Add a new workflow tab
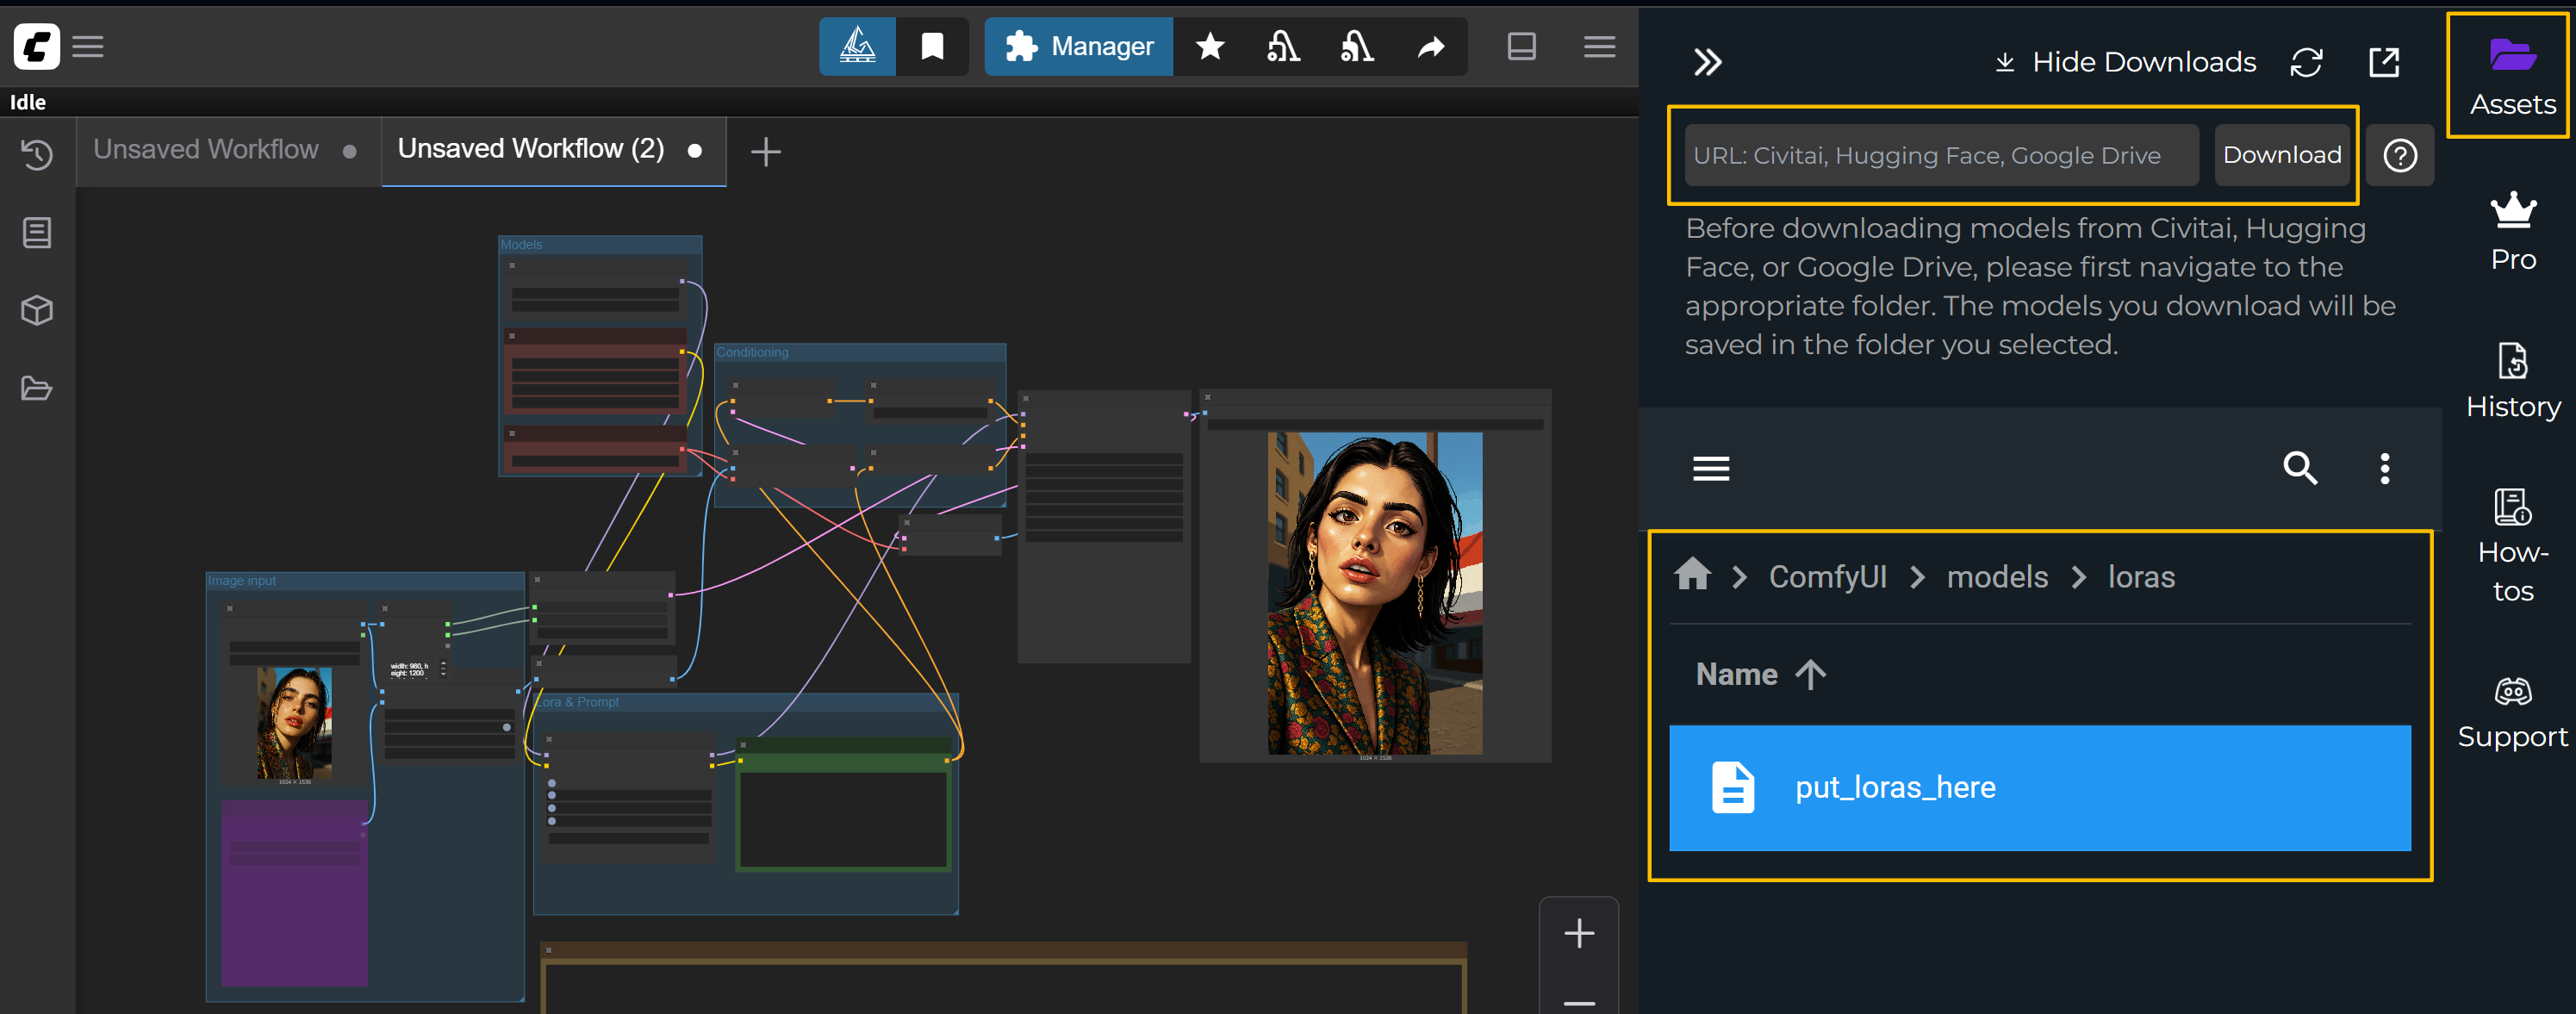Screen dimensions: 2576x1014 (x=766, y=152)
